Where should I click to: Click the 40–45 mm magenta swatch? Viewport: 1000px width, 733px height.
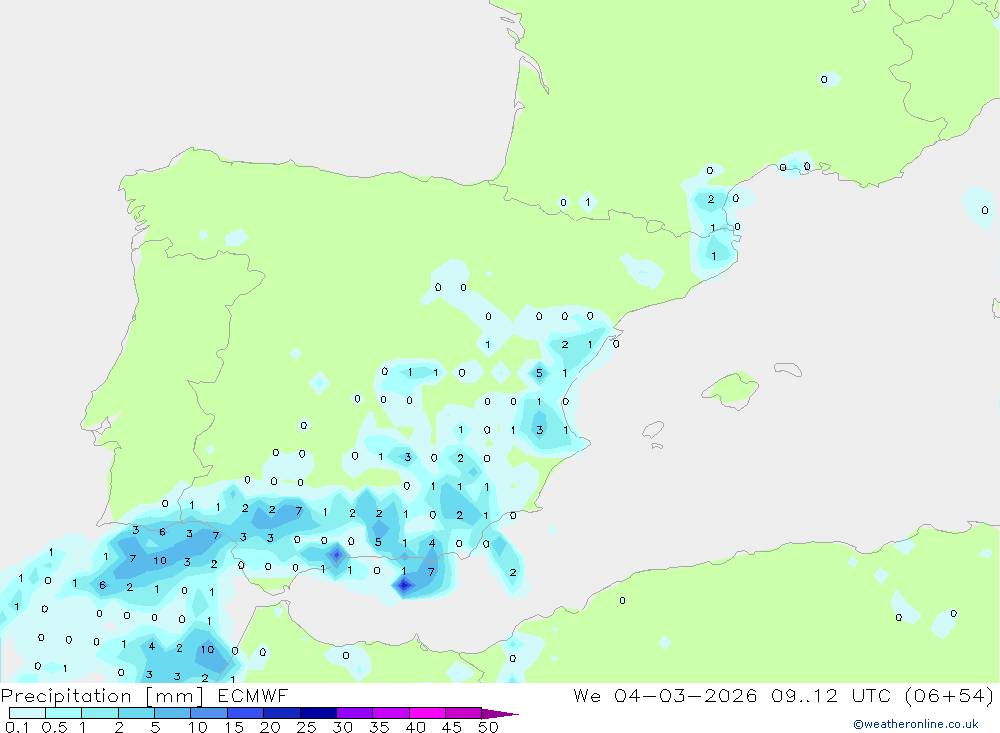427,713
